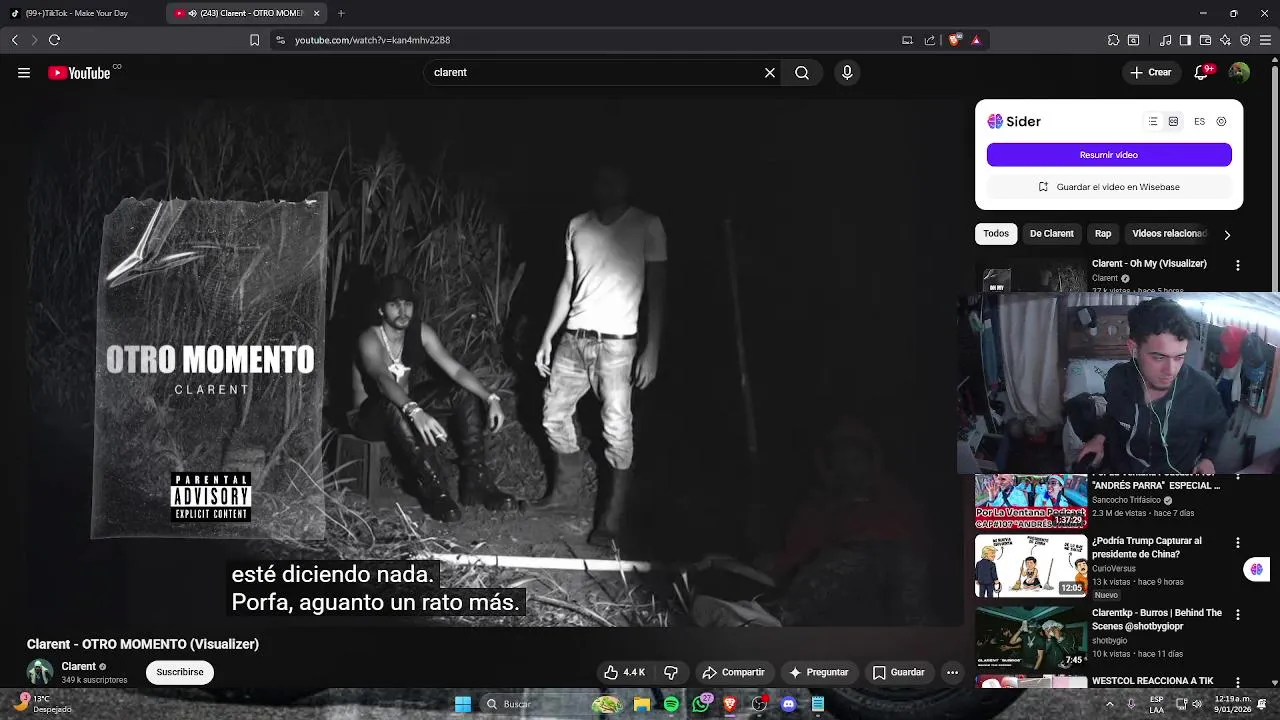Open browser share icon in address bar
The height and width of the screenshot is (720, 1280).
(929, 40)
